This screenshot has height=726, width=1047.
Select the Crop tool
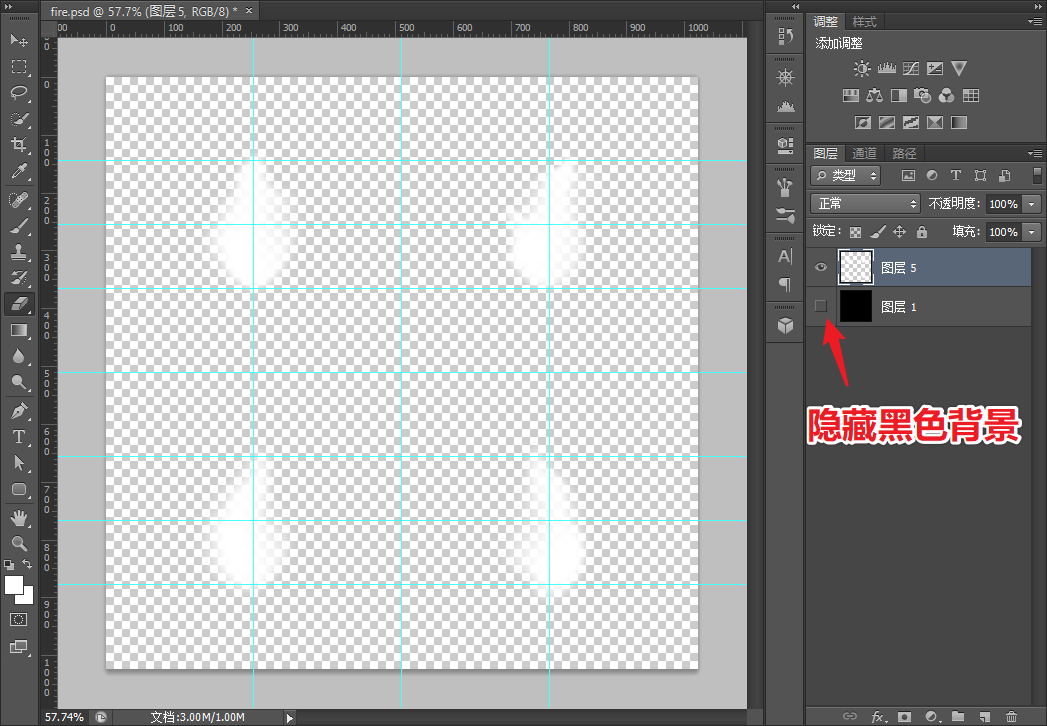(x=19, y=145)
